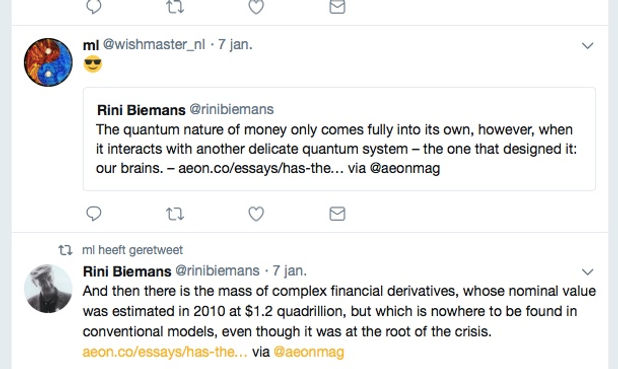The width and height of the screenshot is (618, 369).
Task: Click Rini Biemans name in retweeted tweet
Action: [x=127, y=271]
